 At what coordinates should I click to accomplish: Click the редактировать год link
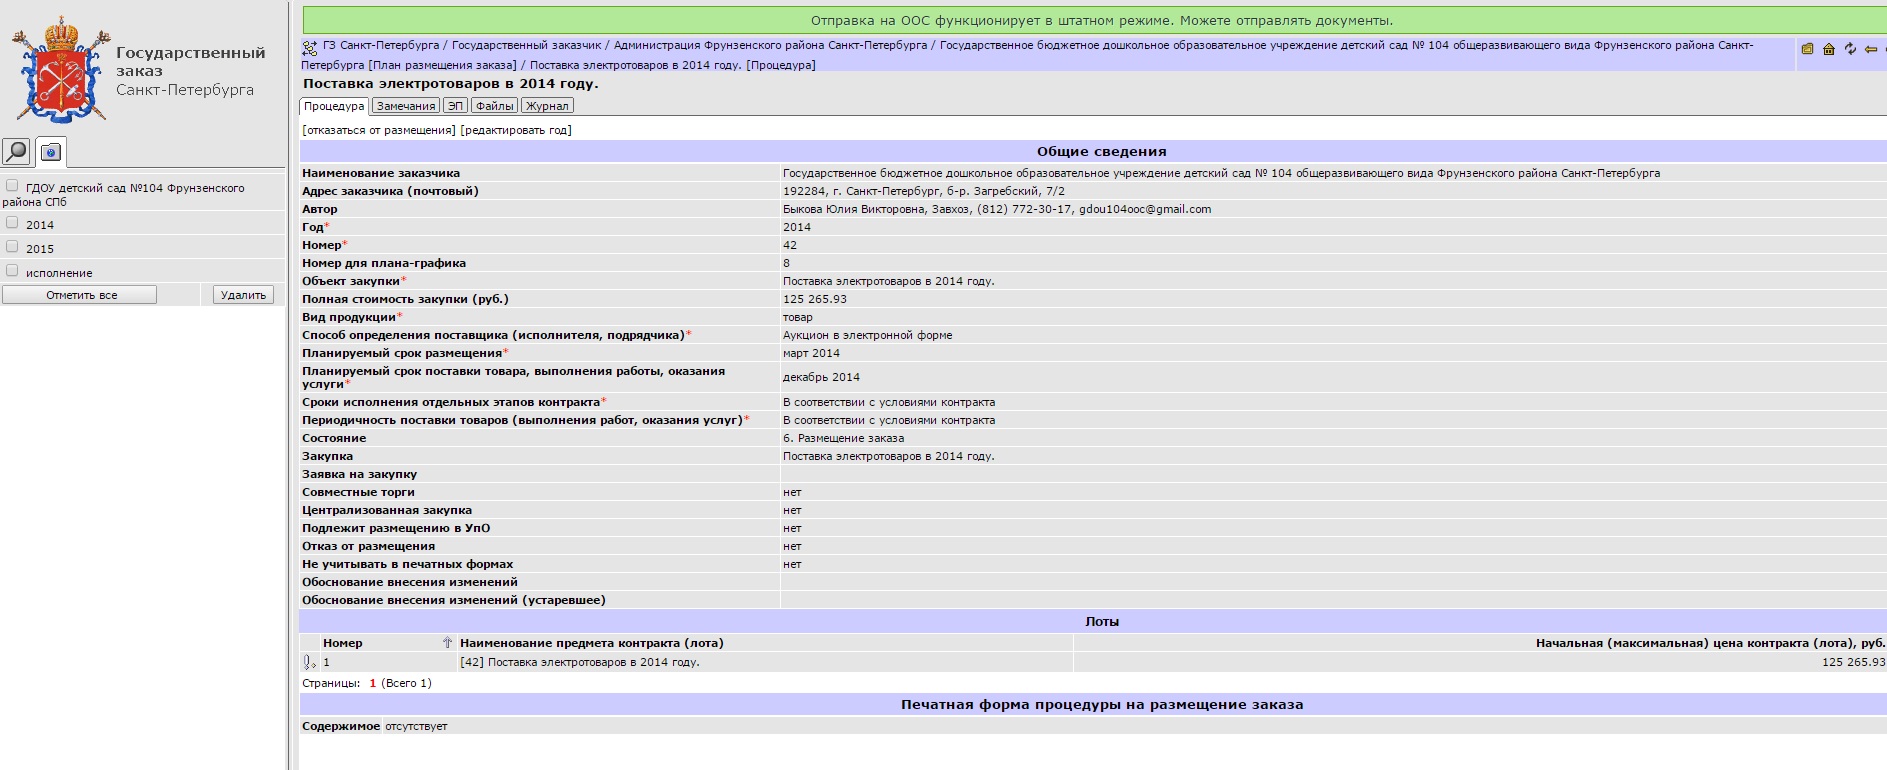click(x=516, y=130)
